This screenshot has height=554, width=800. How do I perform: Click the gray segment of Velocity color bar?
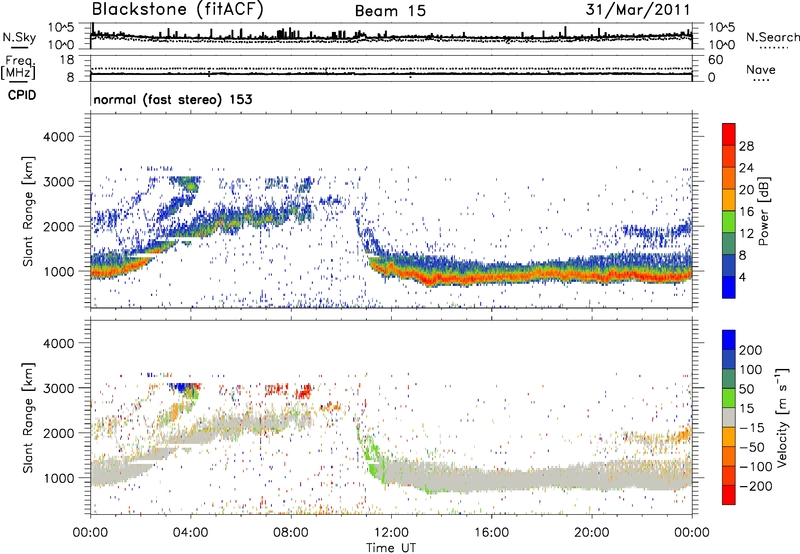tap(729, 417)
